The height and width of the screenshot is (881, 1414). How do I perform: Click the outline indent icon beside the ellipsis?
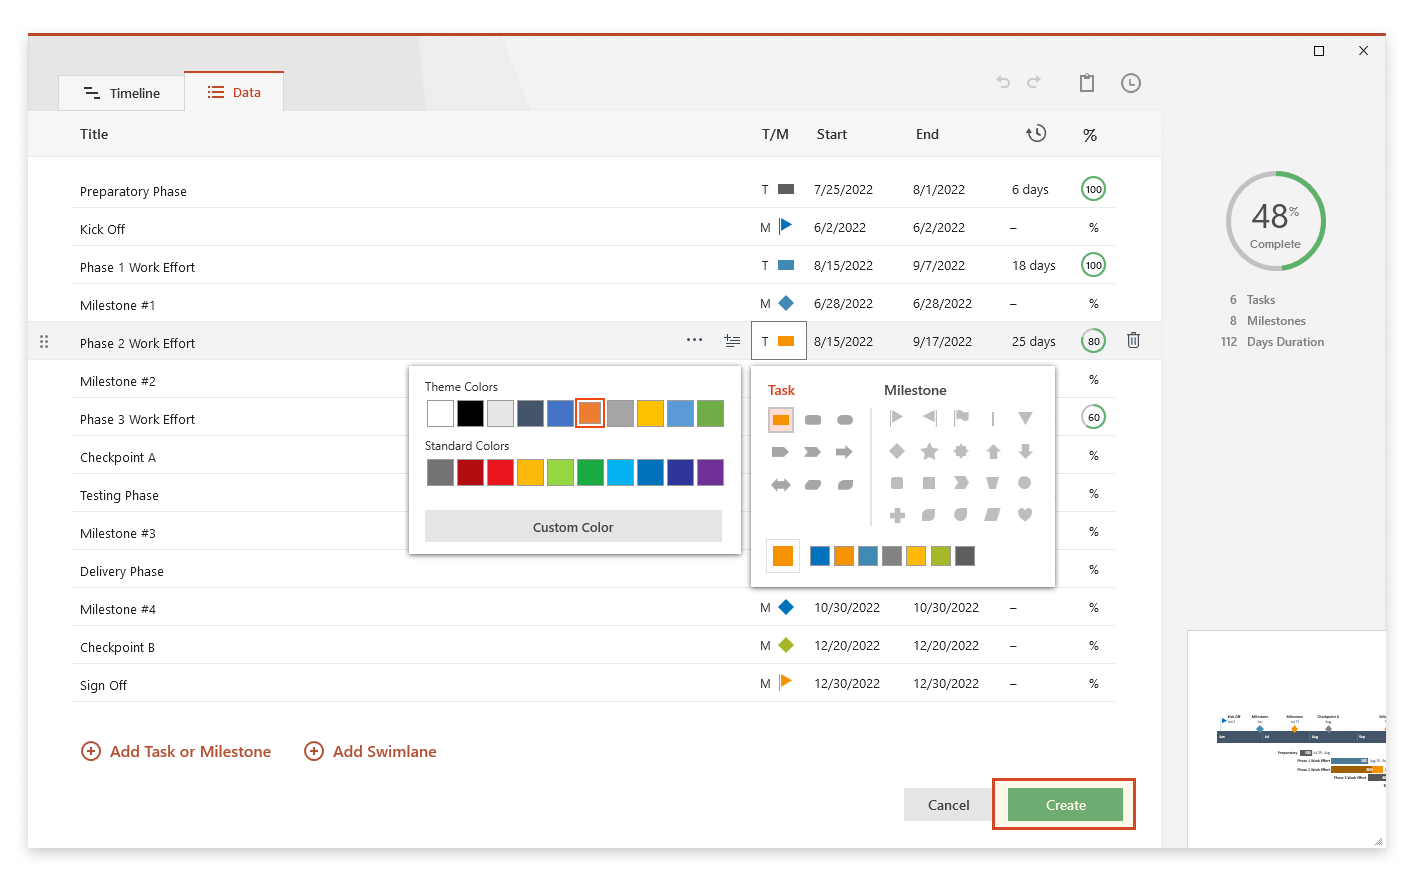click(x=732, y=340)
